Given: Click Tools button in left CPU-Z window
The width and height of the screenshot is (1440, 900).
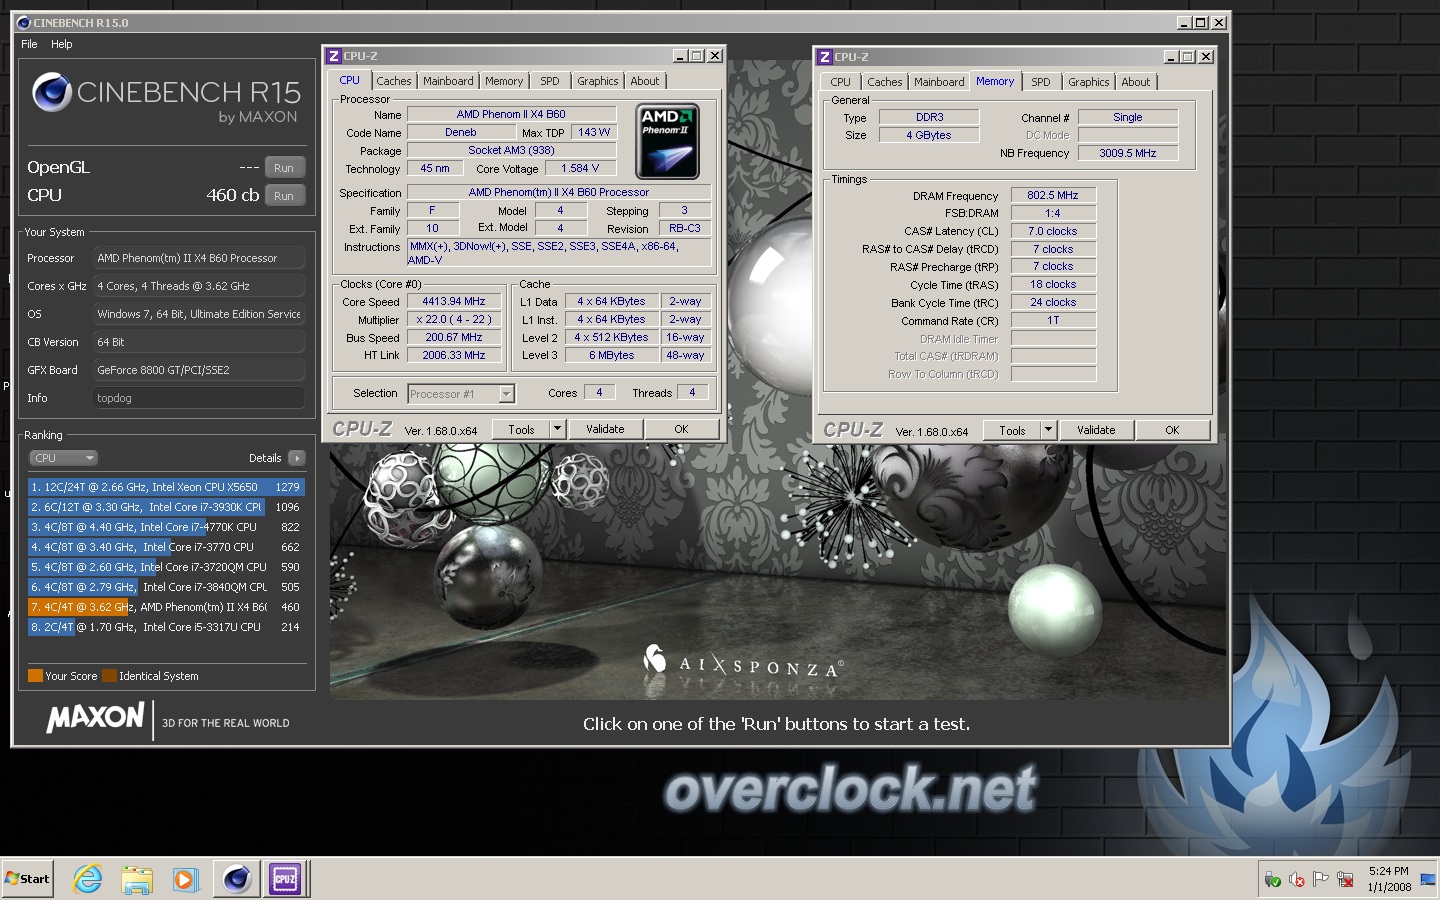Looking at the screenshot, I should [522, 429].
